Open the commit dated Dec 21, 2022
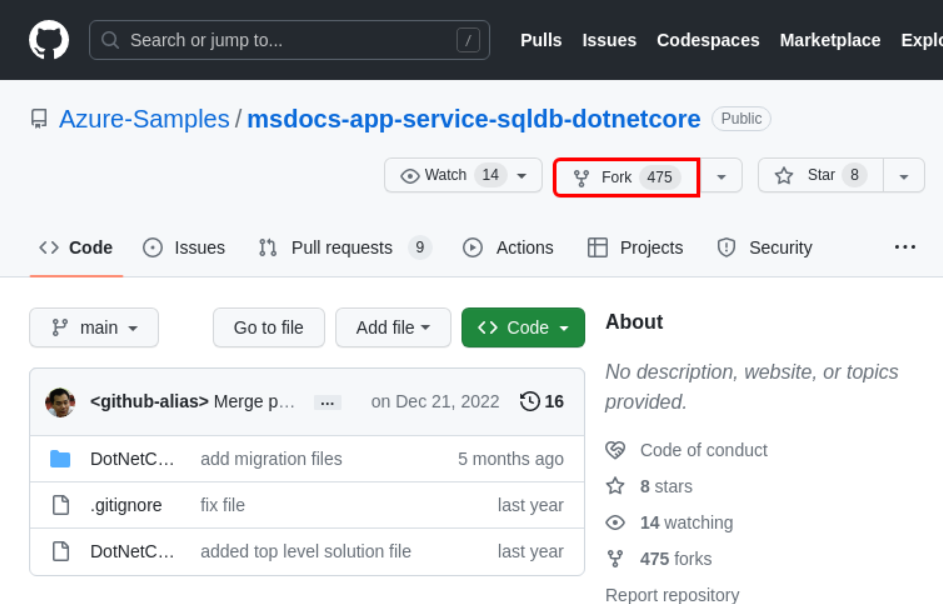This screenshot has height=604, width=943. (435, 401)
